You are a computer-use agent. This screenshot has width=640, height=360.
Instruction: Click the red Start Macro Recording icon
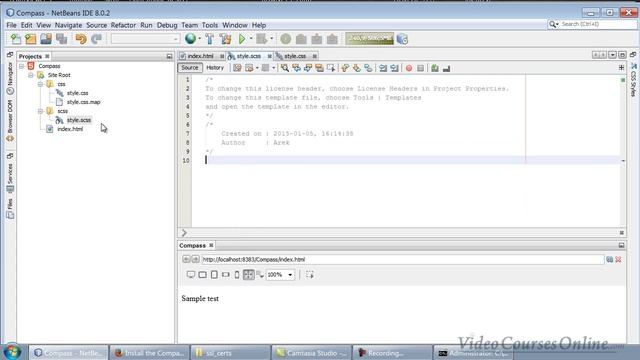point(409,68)
